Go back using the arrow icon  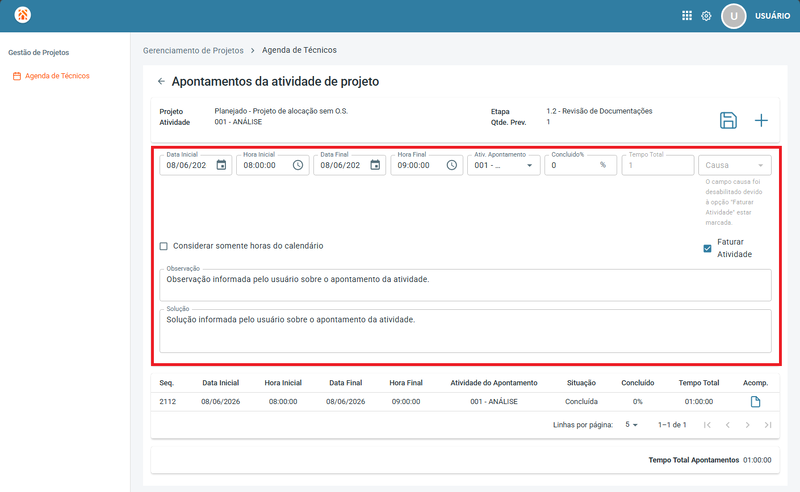[x=161, y=81]
